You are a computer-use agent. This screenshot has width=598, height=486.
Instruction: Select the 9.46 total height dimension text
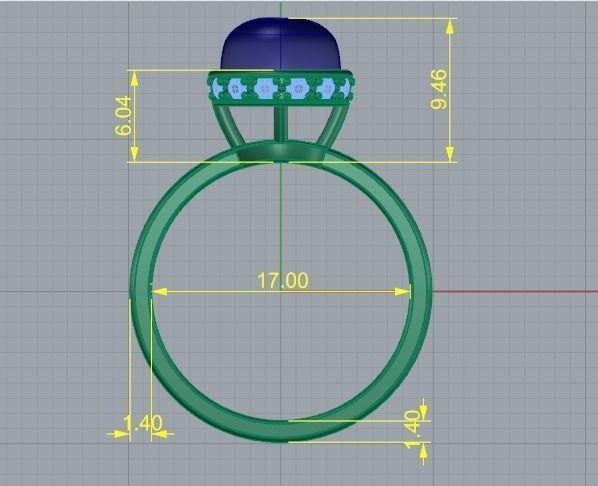point(439,90)
